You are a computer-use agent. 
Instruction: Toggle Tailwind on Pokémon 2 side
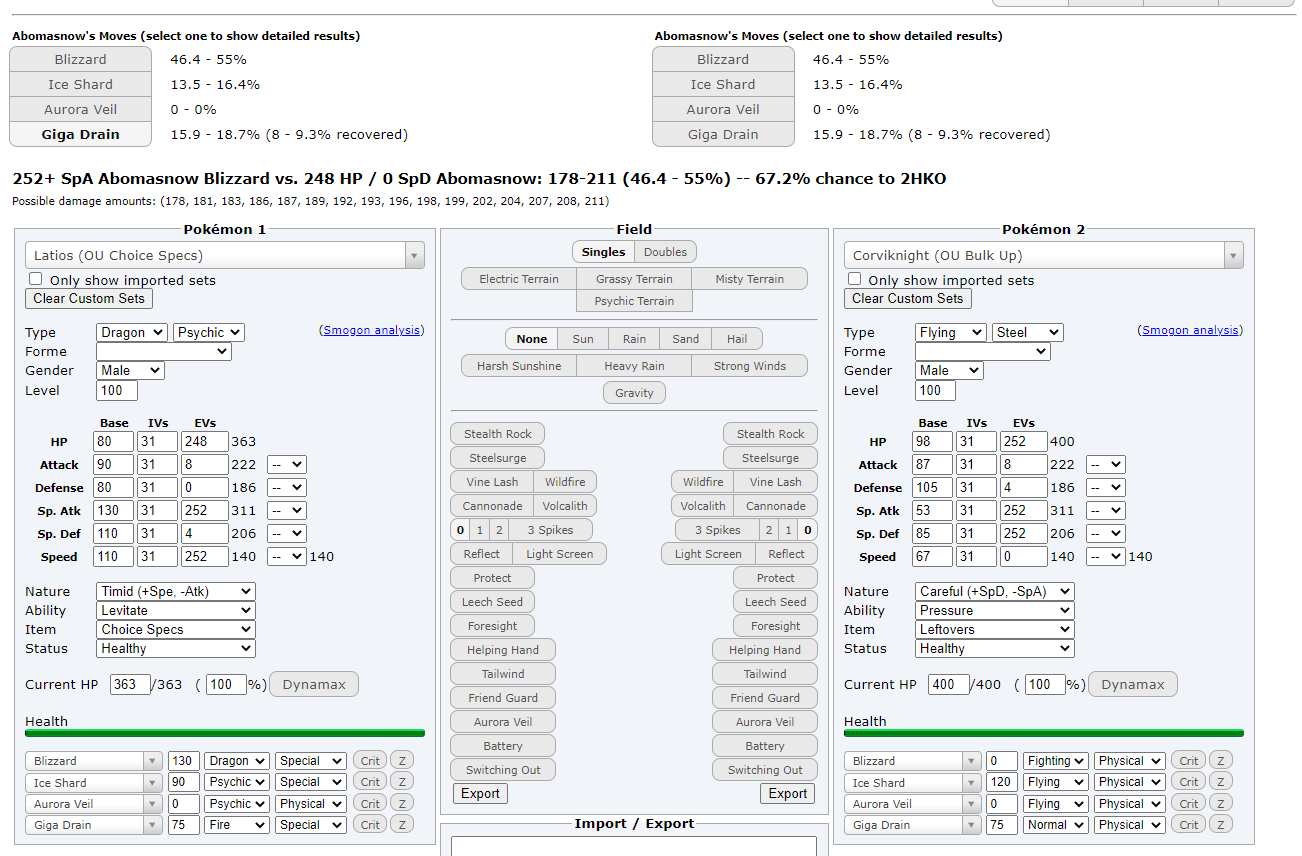[x=765, y=674]
